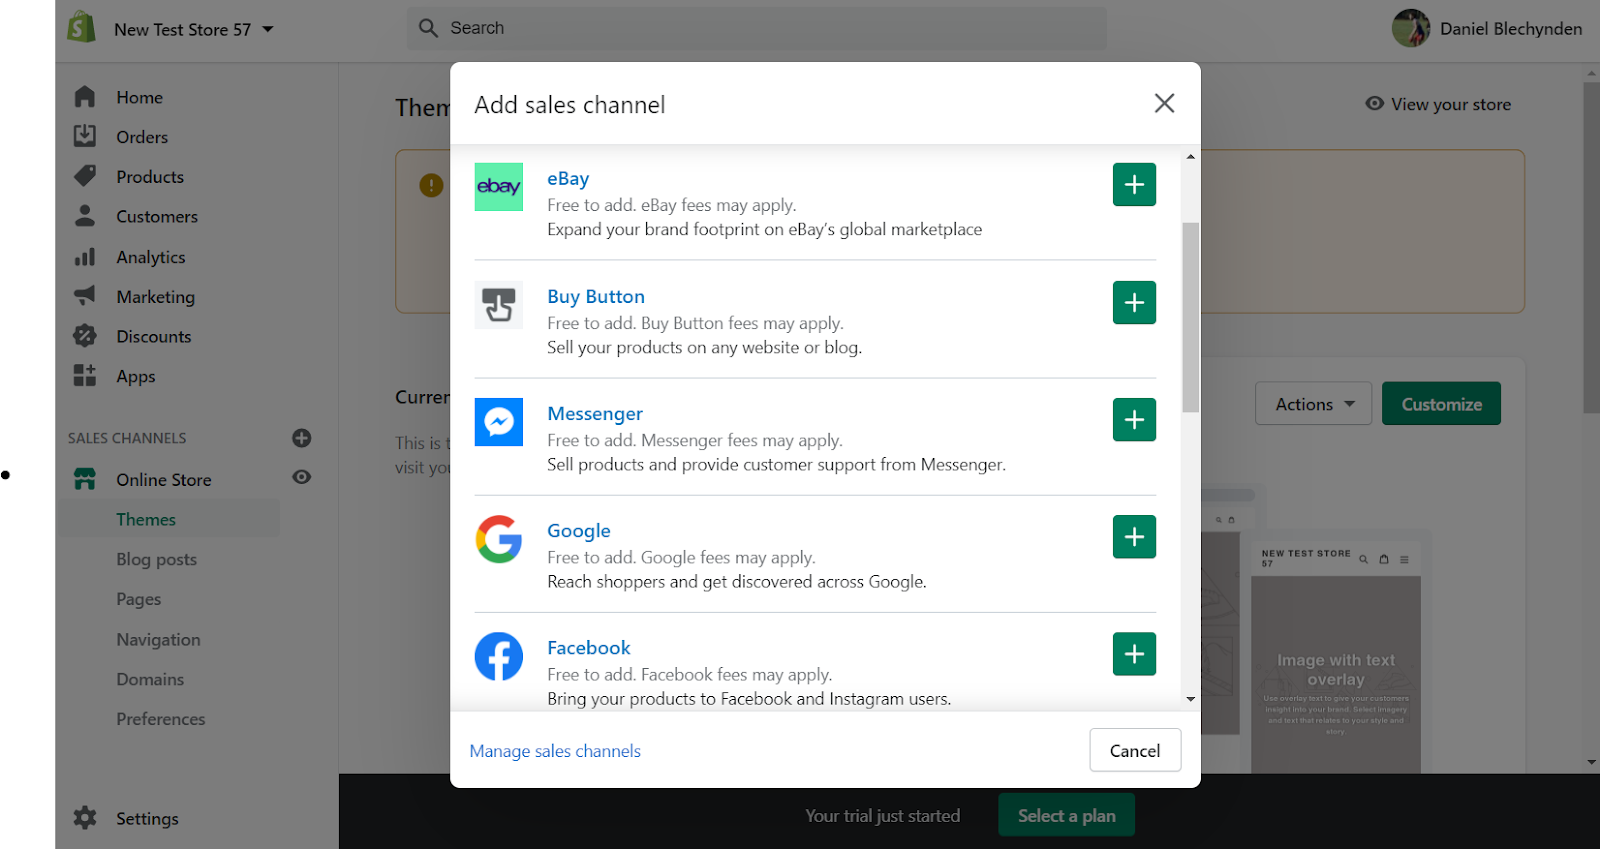Click the Marketing megaphone icon

85,296
